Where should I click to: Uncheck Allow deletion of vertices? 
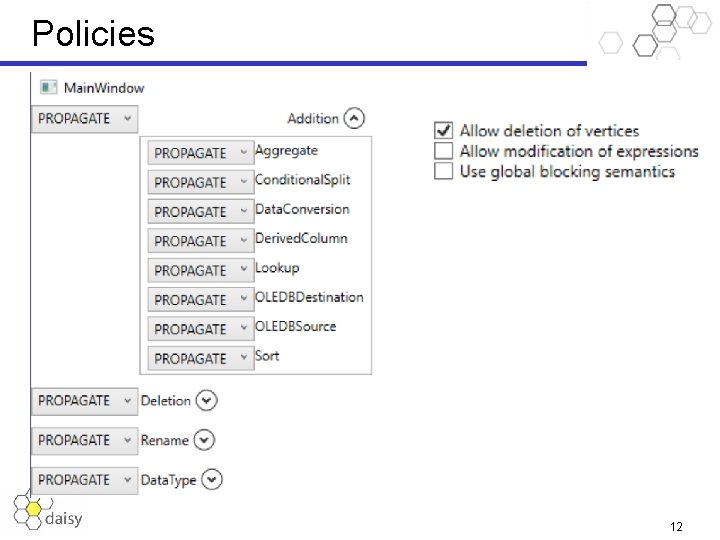(444, 131)
